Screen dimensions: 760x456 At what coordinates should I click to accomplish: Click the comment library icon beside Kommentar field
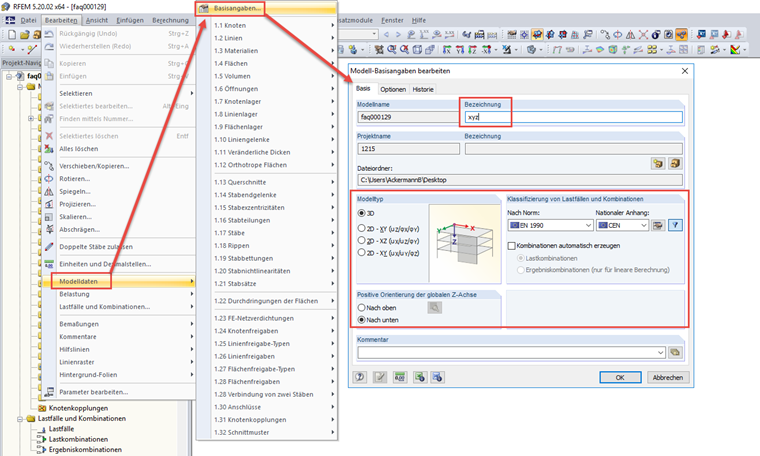(x=675, y=352)
